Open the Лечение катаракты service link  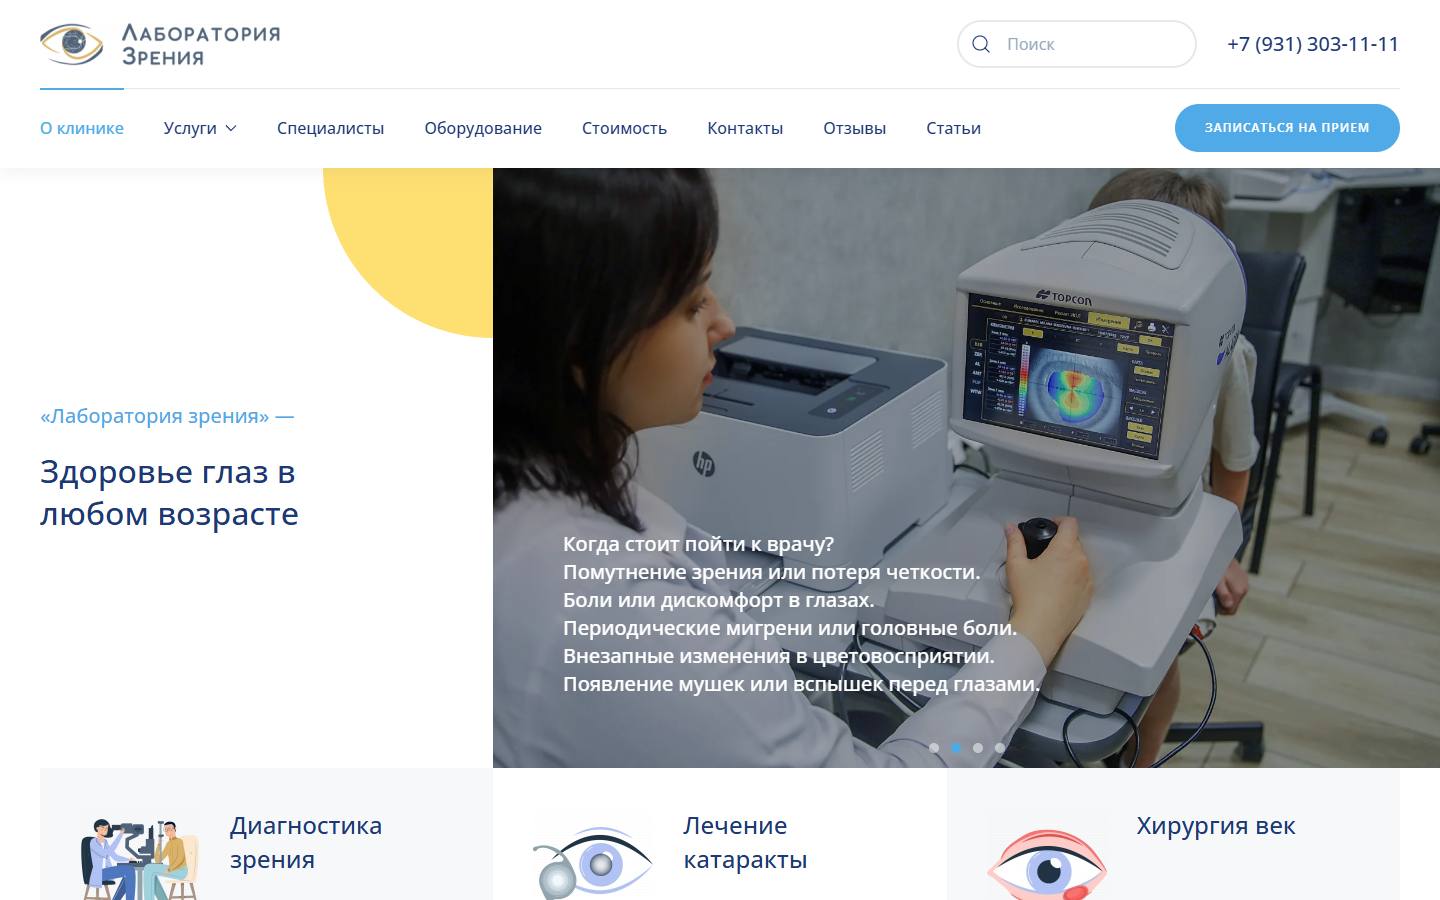(745, 843)
